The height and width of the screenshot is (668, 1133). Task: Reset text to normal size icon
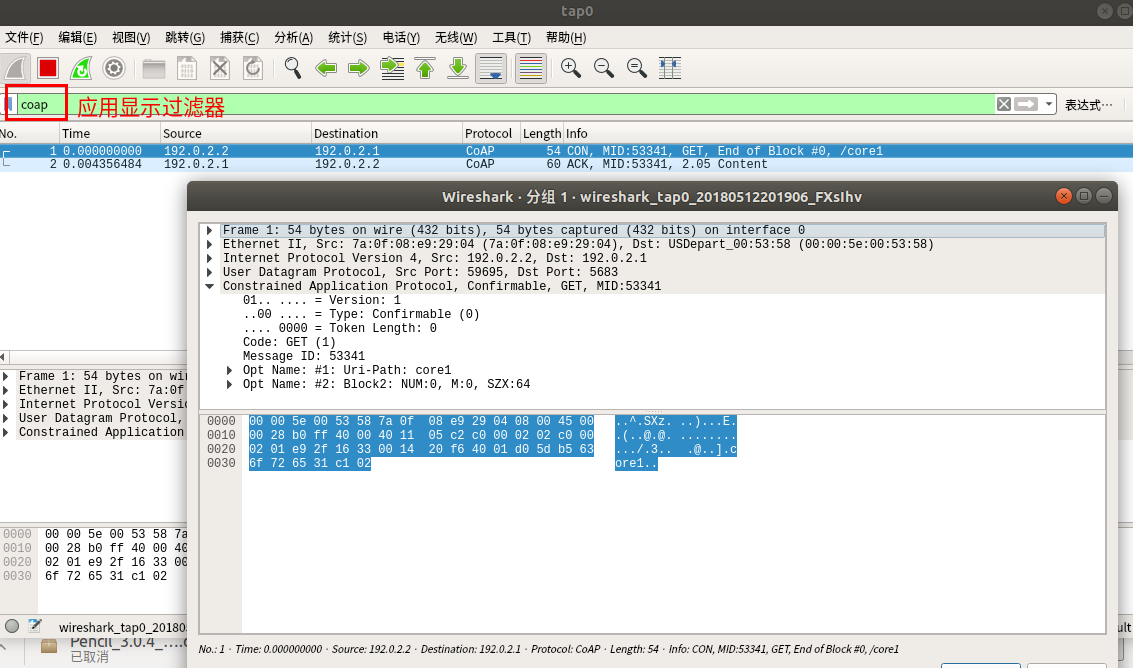pyautogui.click(x=637, y=68)
